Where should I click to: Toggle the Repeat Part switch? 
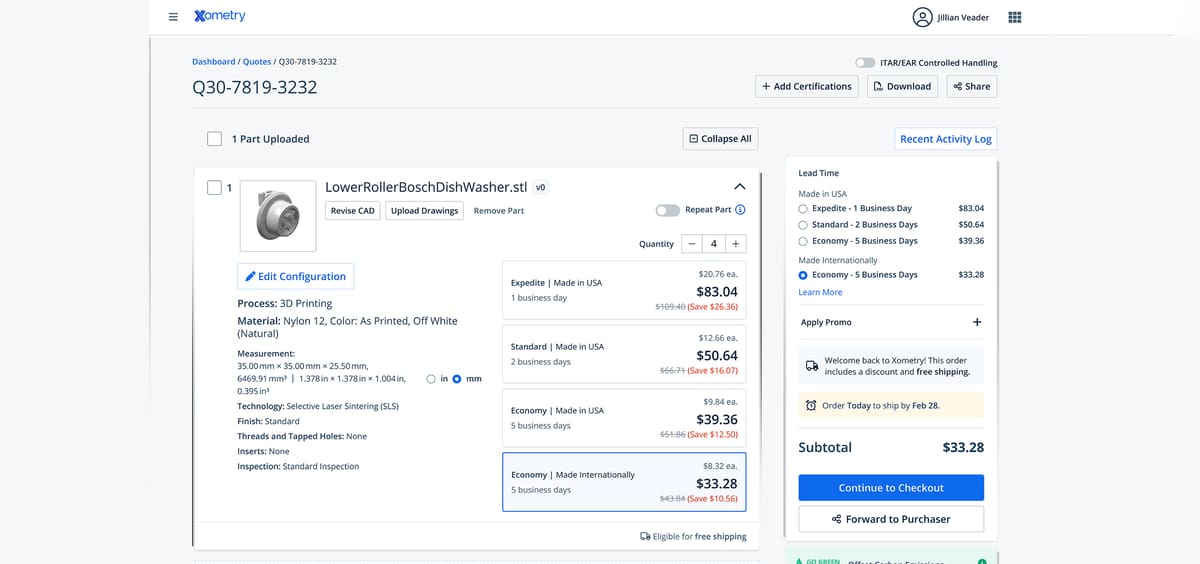coord(667,210)
